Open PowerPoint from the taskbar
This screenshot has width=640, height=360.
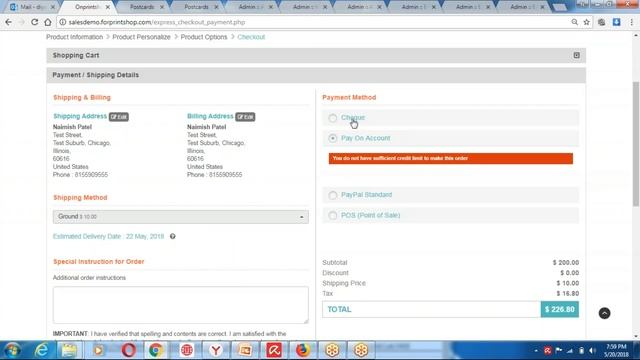[x=245, y=350]
